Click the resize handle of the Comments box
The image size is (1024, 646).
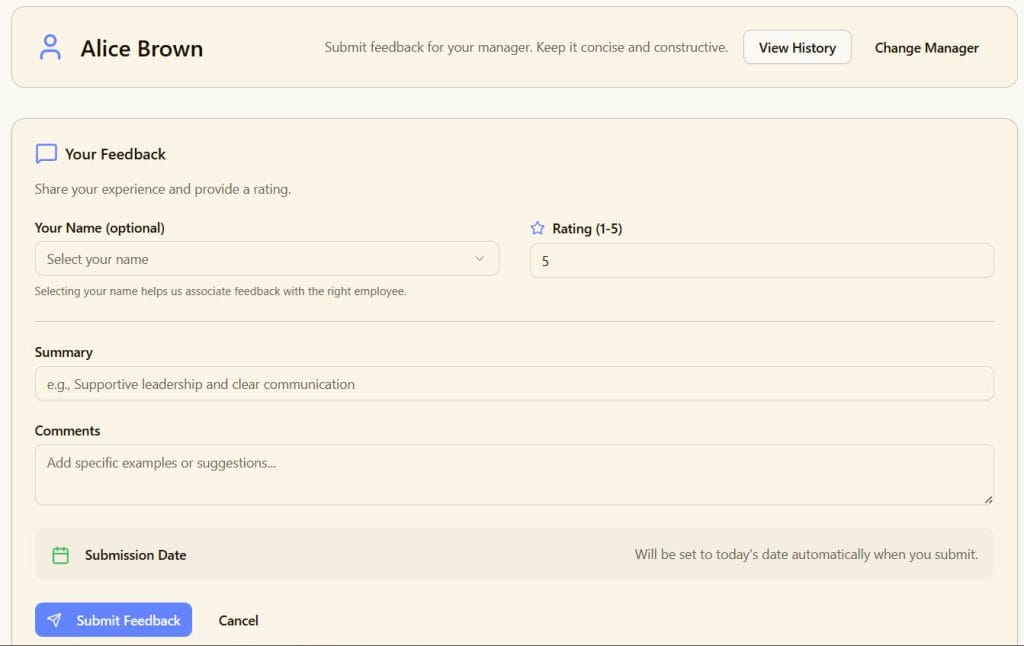(989, 500)
